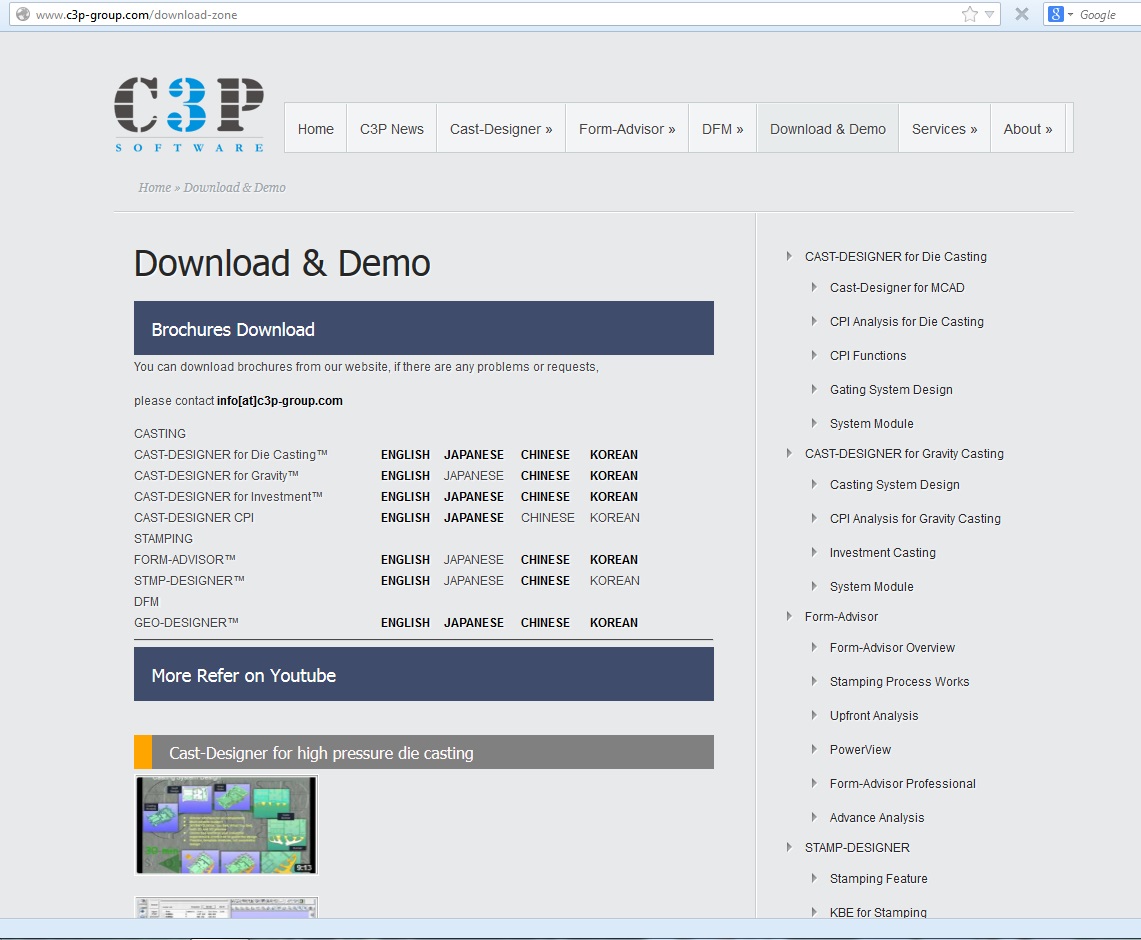This screenshot has height=940, width=1141.
Task: Open CHINESE brochure for FORM-ADVISOR
Action: tap(545, 560)
